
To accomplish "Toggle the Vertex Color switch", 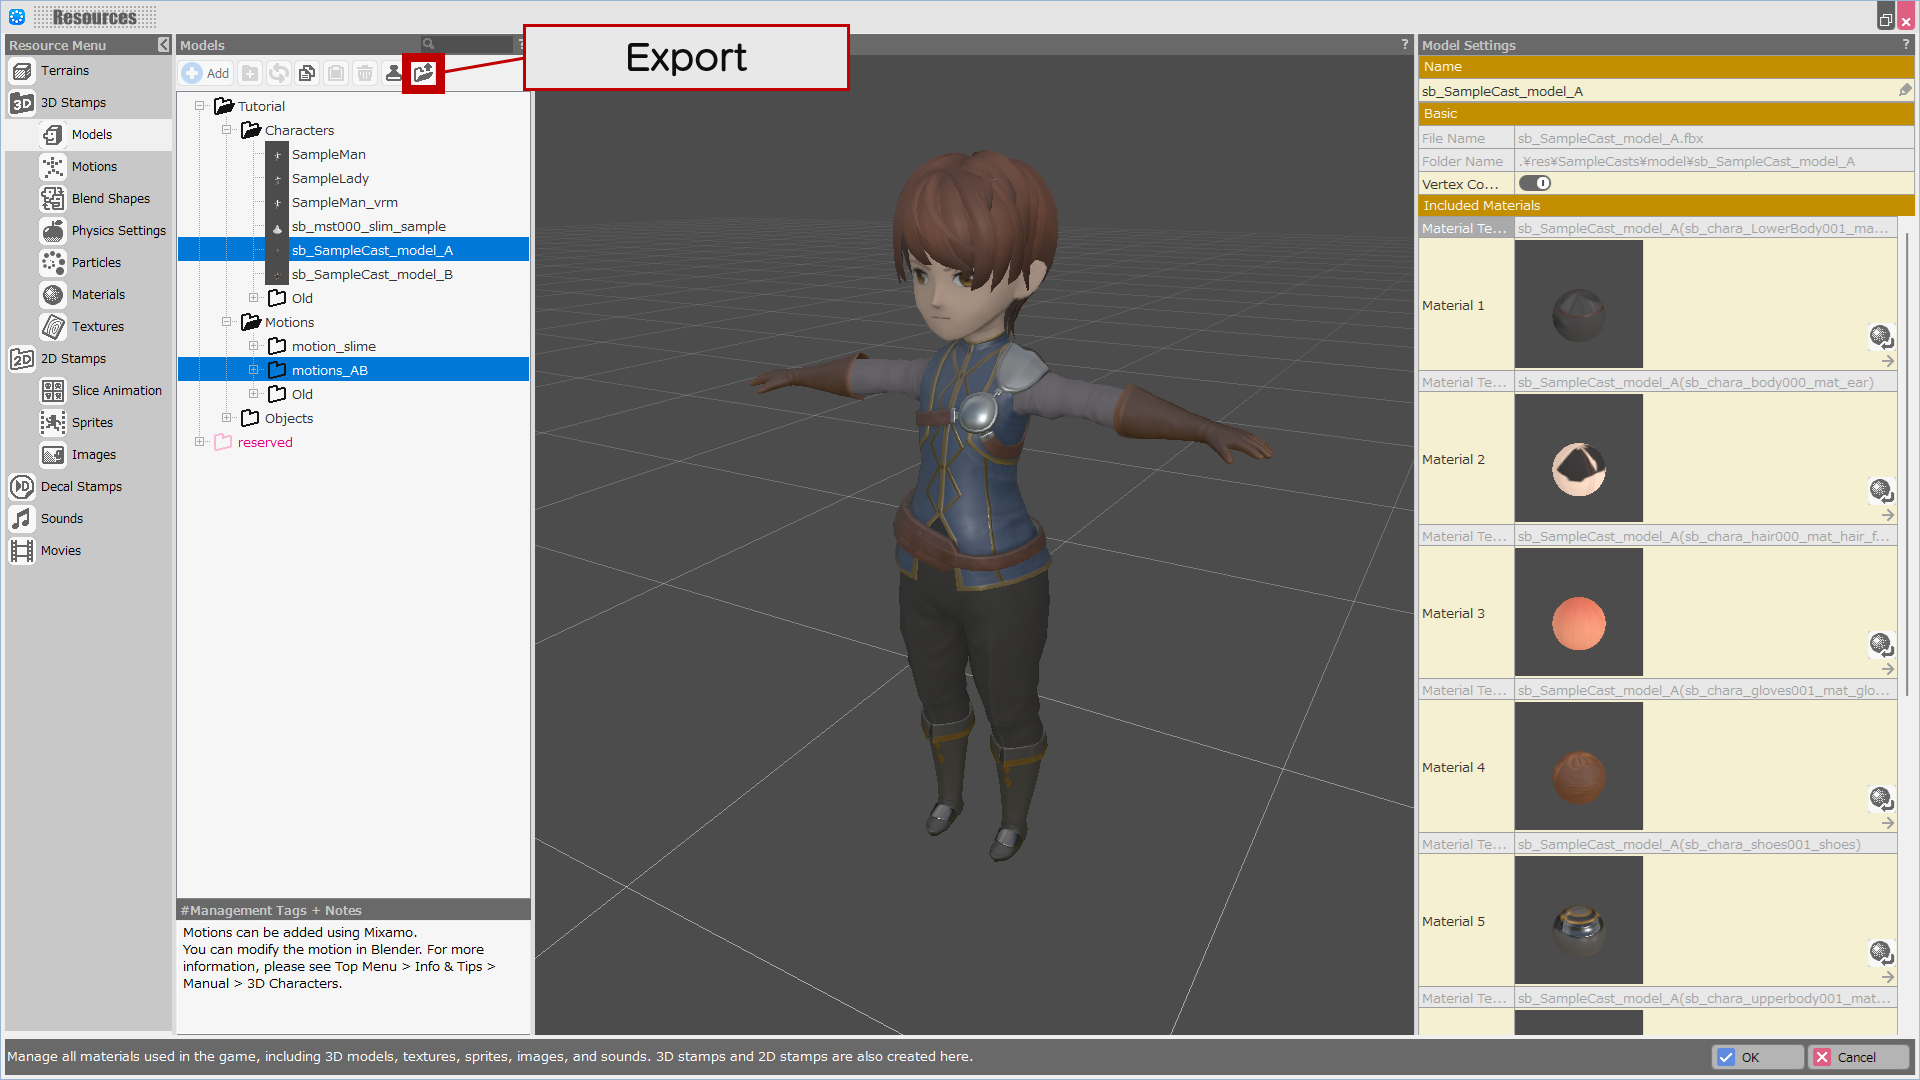I will (1534, 183).
